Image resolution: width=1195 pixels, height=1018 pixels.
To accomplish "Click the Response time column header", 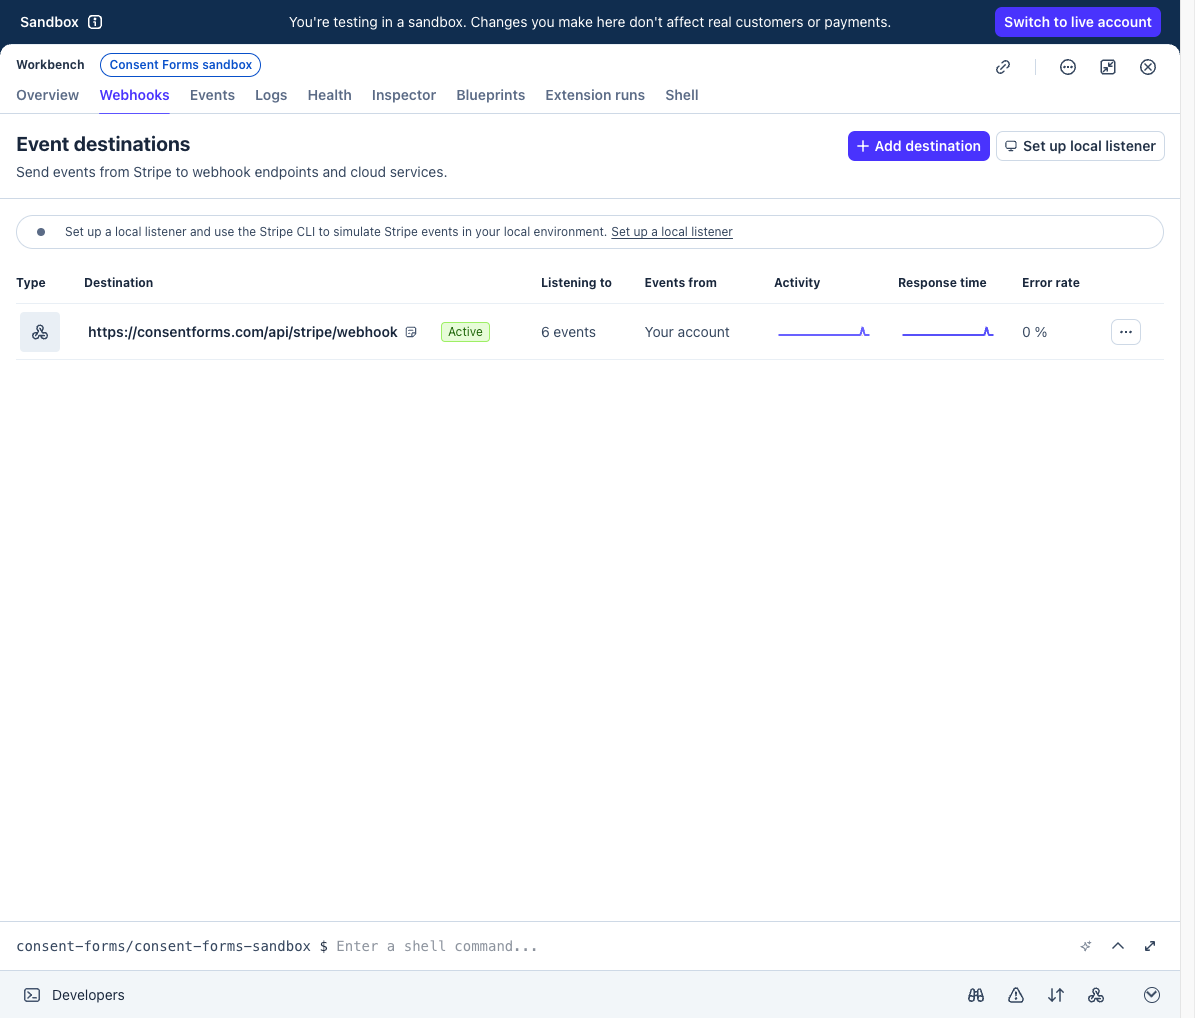I will (x=942, y=283).
